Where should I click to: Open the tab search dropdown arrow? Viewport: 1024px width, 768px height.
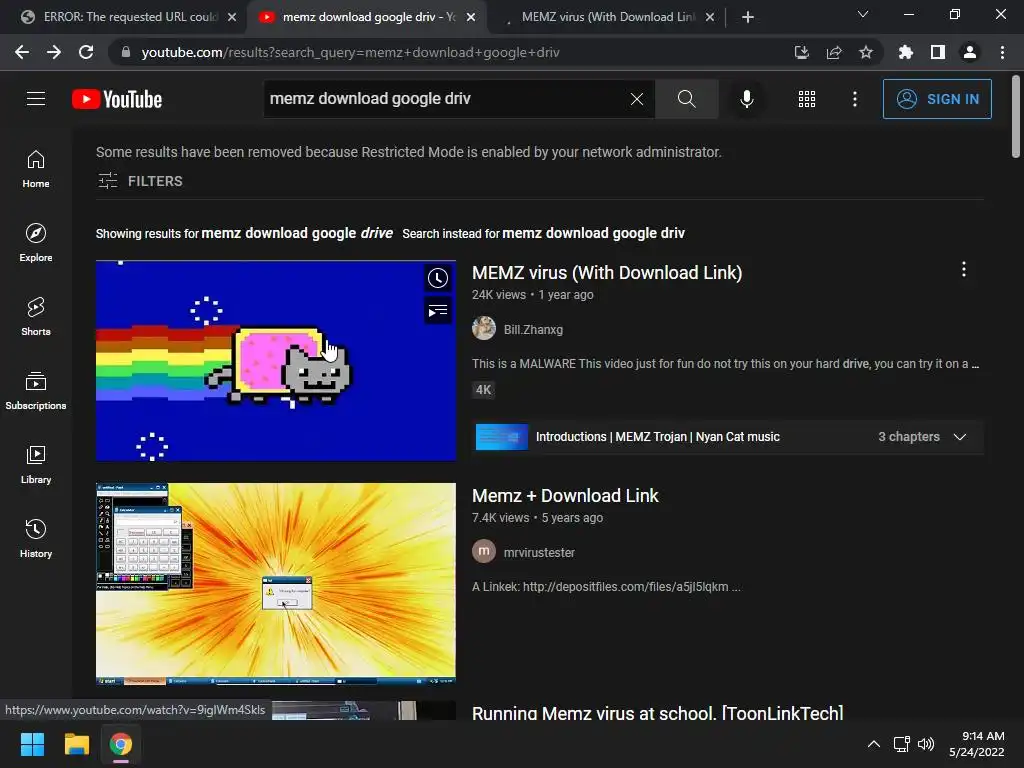pos(863,14)
